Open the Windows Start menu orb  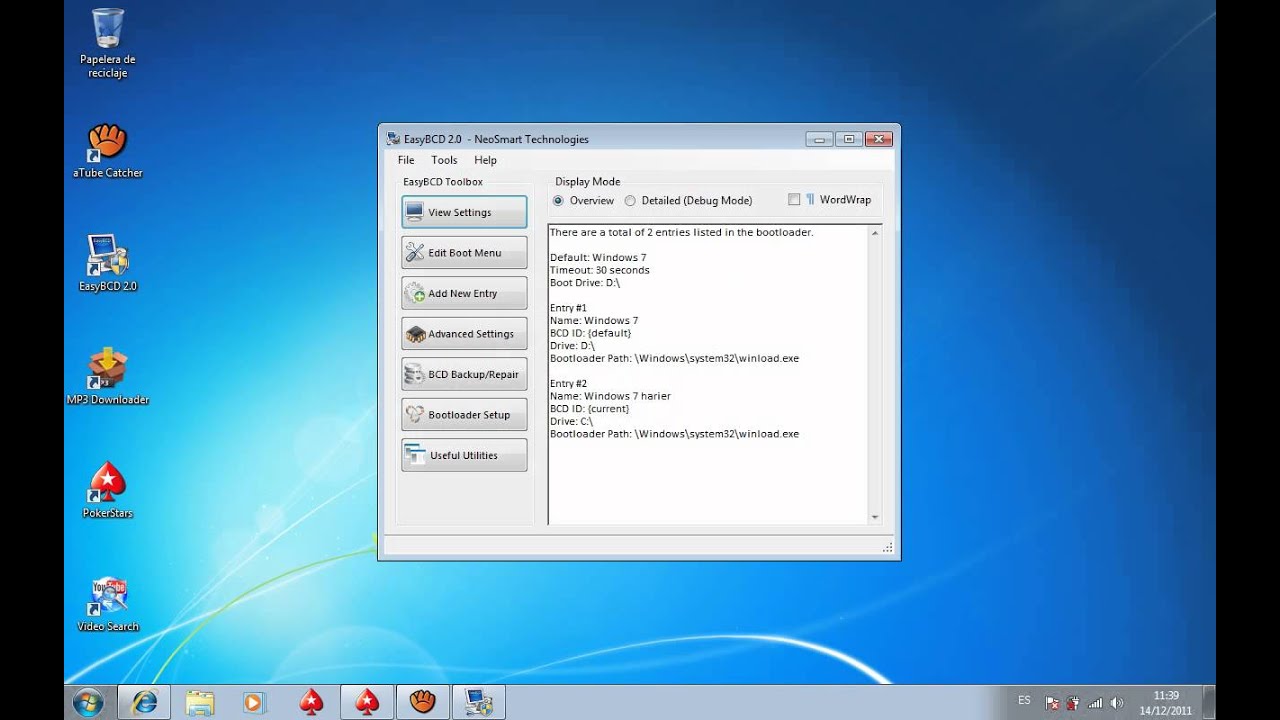coord(87,702)
